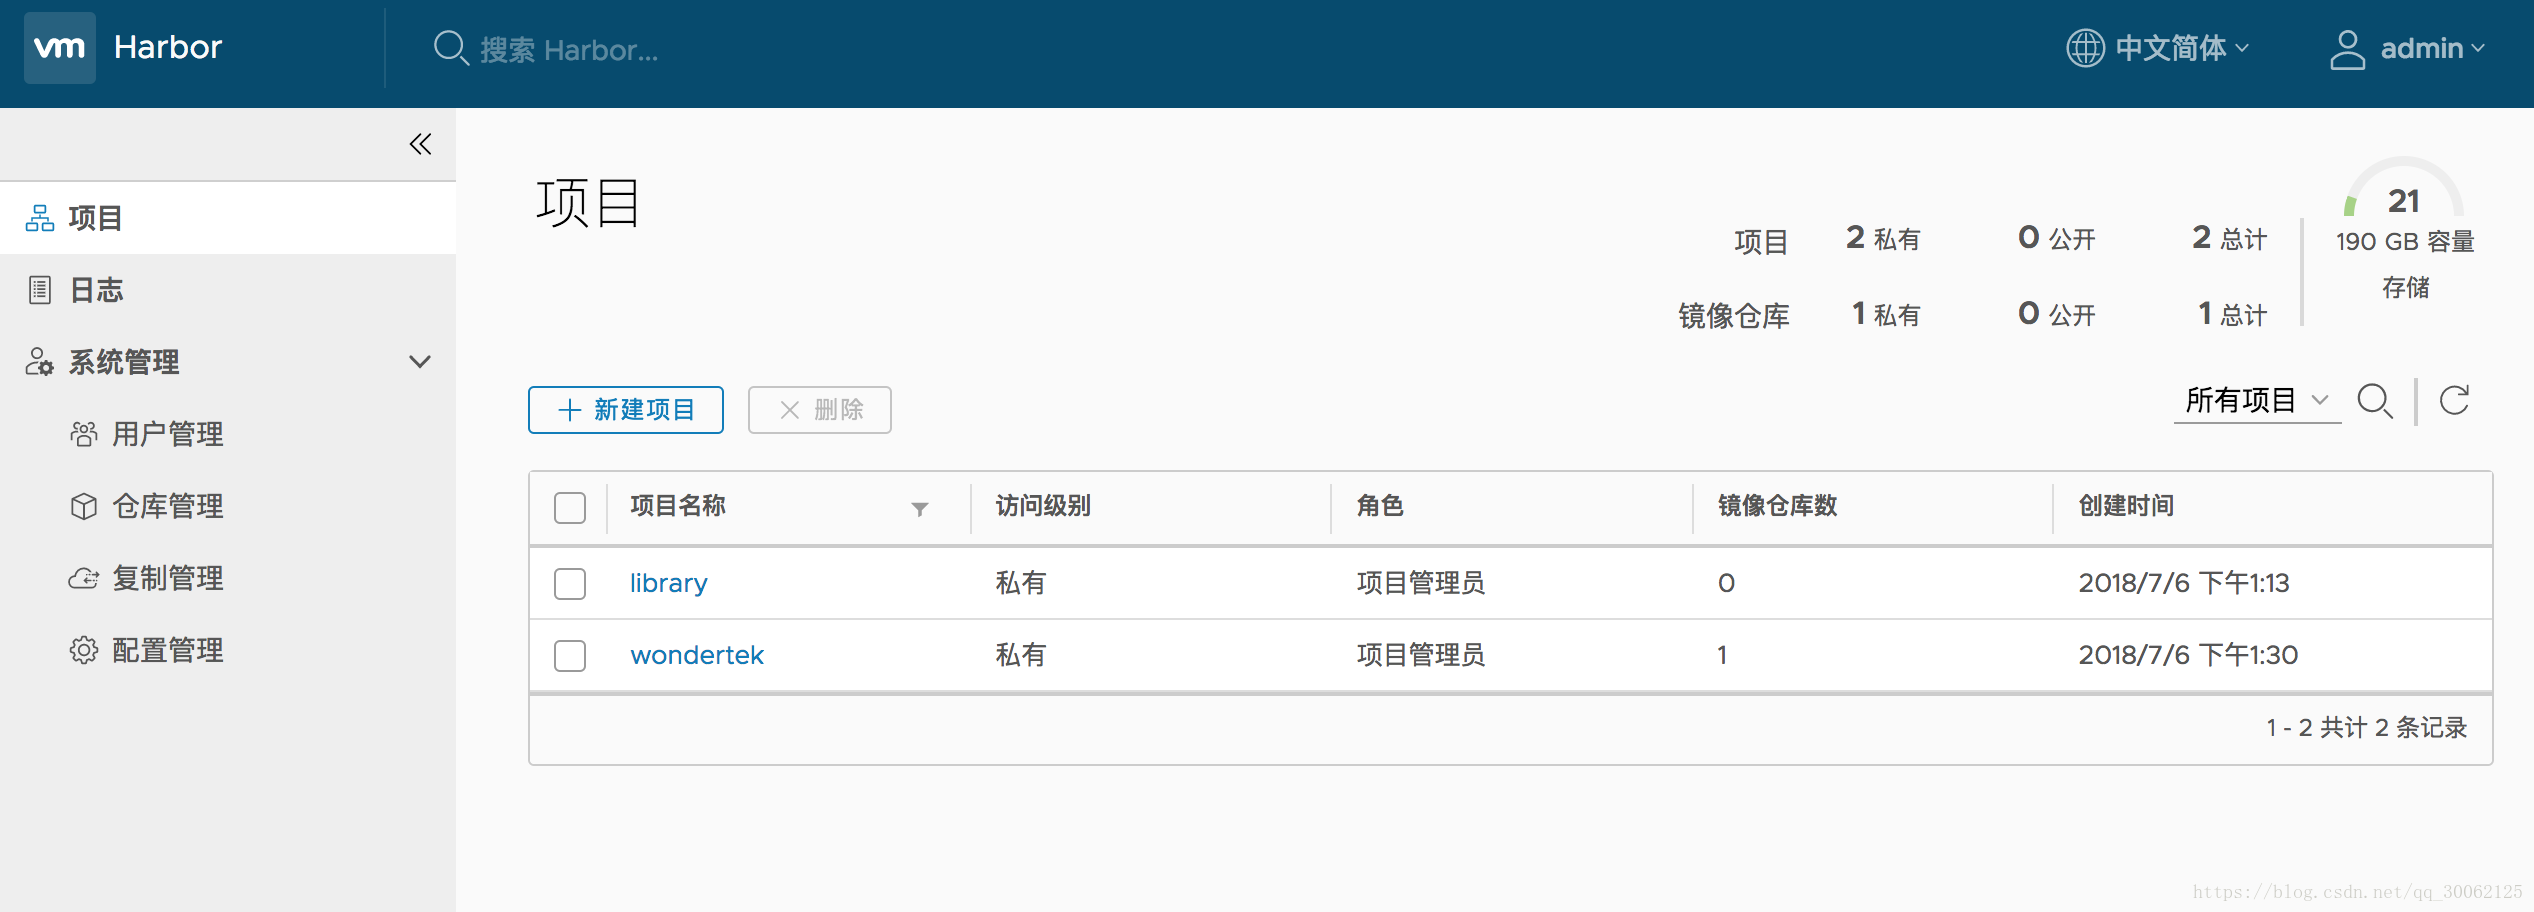Screen dimensions: 2534x912
Task: Open the library project link
Action: [668, 583]
